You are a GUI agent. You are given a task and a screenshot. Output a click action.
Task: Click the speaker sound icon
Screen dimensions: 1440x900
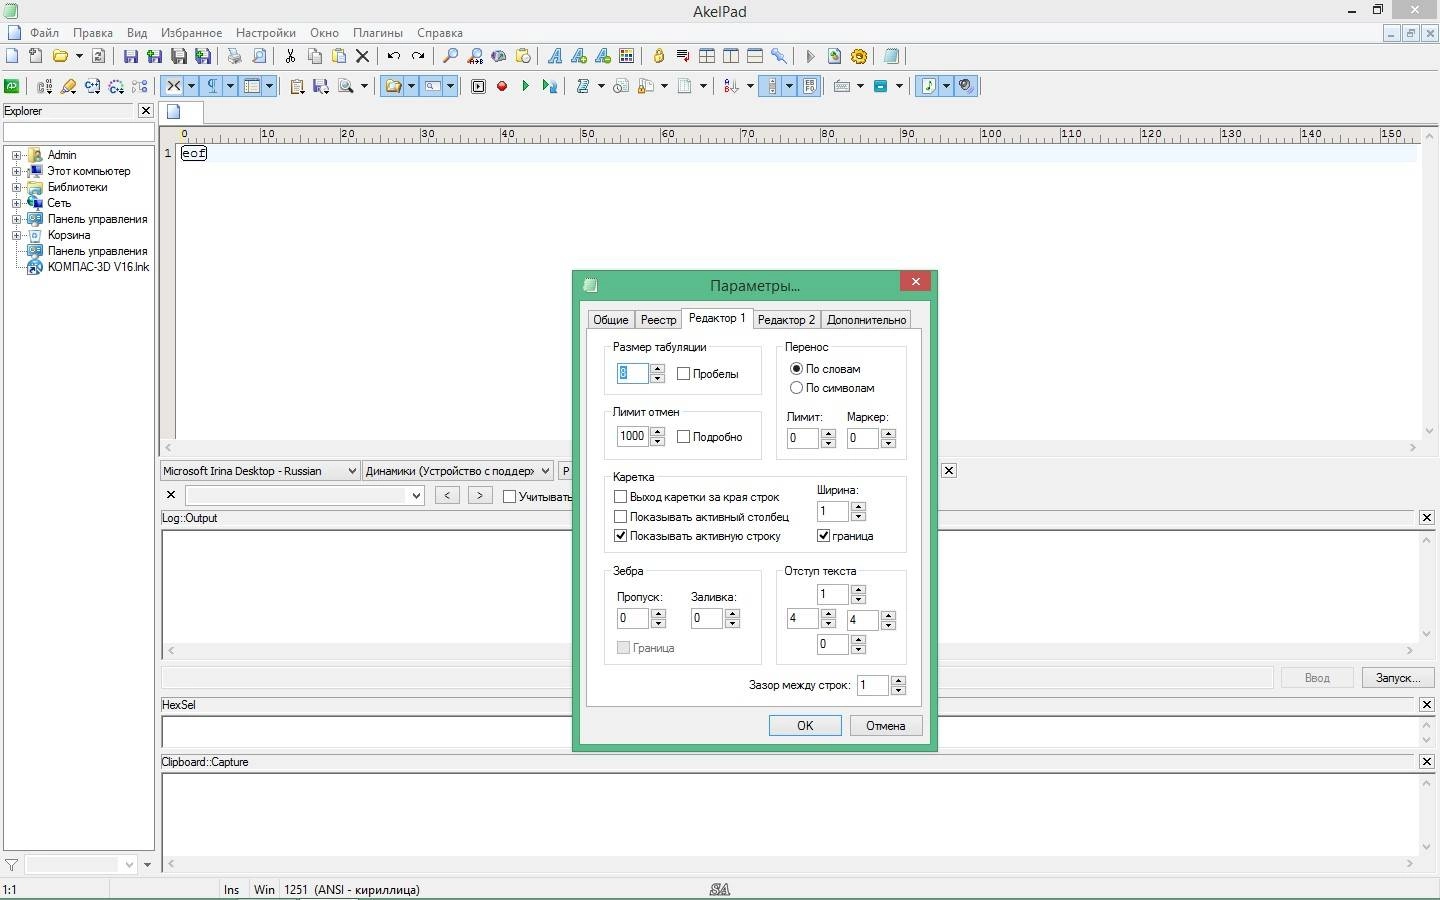(966, 86)
